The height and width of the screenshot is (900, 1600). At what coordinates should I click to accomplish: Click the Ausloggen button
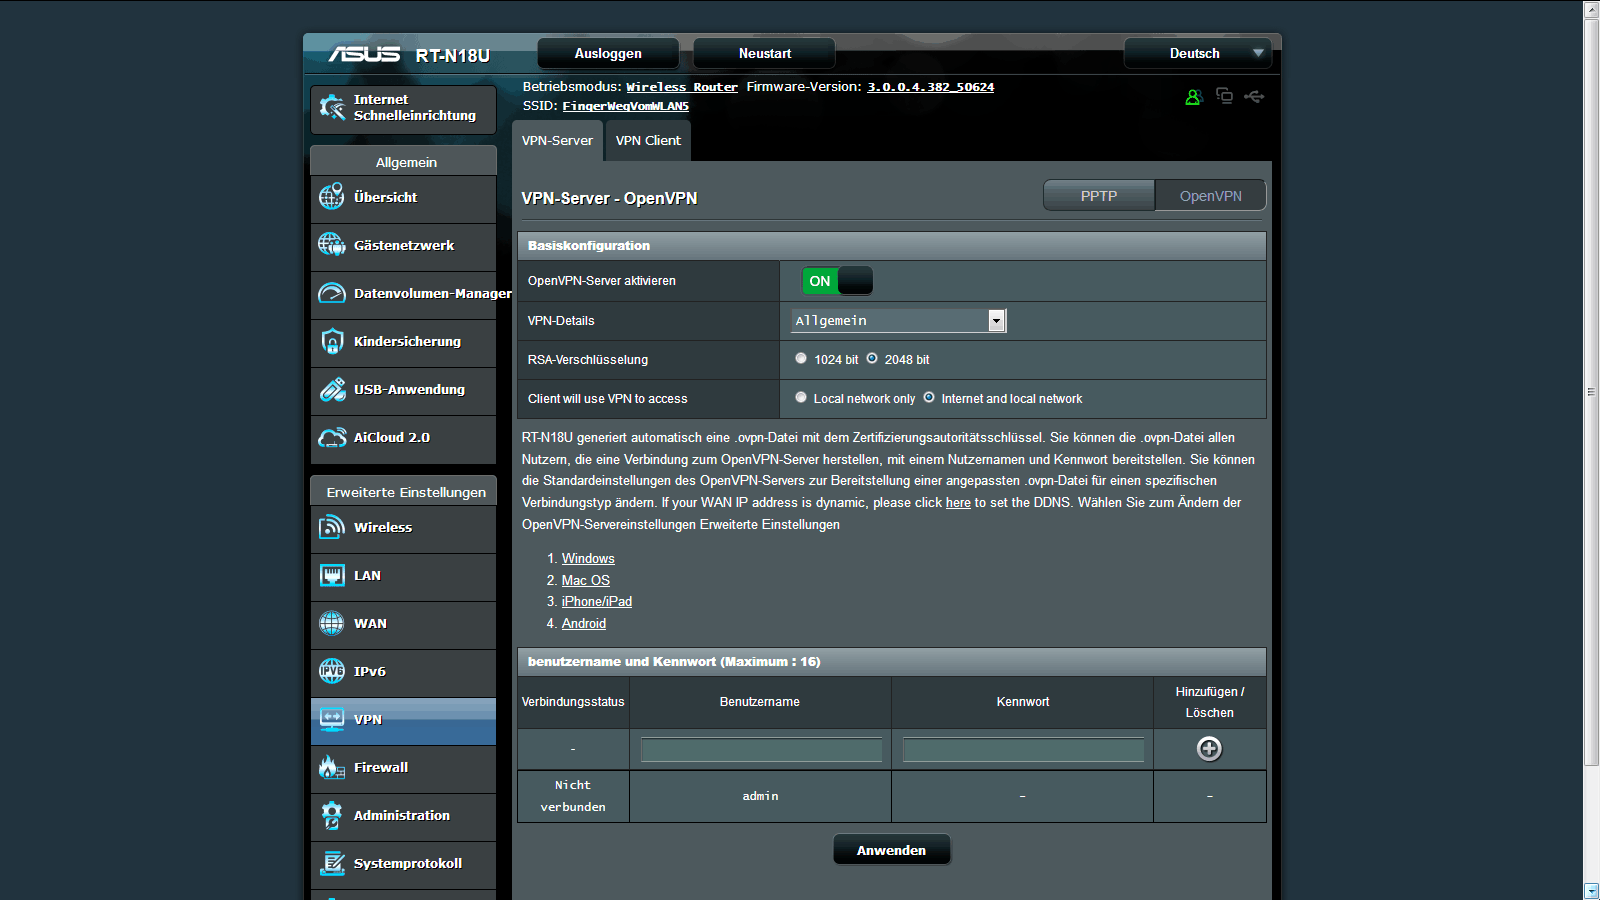click(x=608, y=53)
